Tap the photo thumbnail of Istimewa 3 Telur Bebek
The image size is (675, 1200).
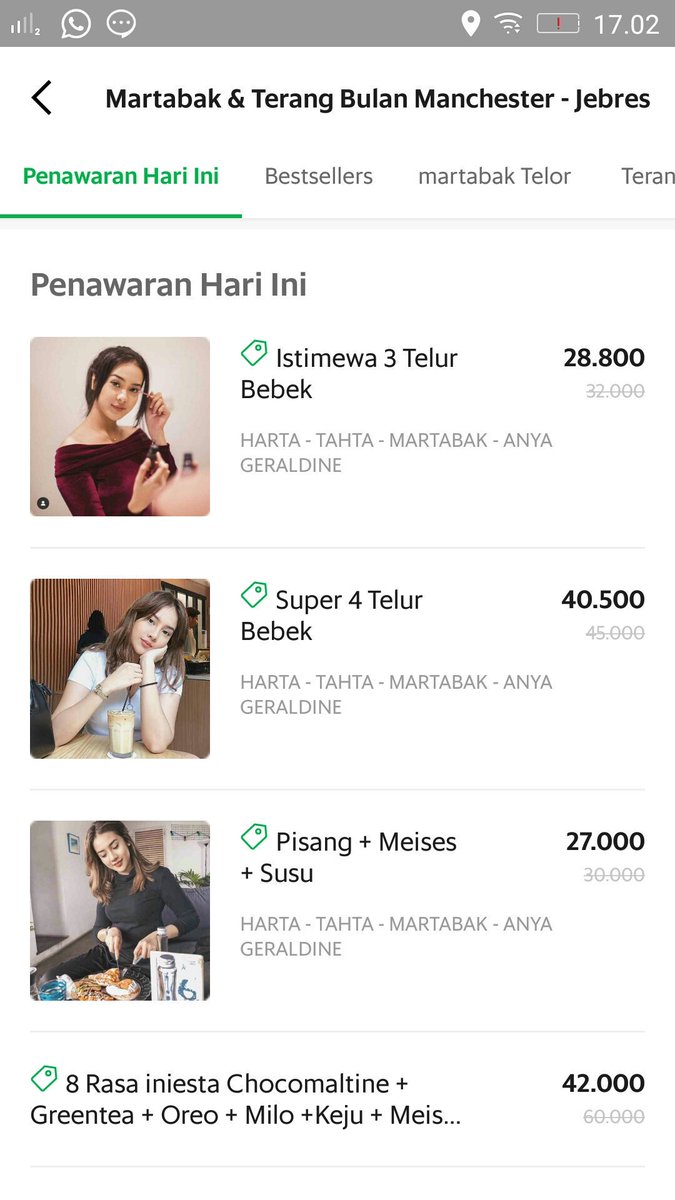[120, 426]
